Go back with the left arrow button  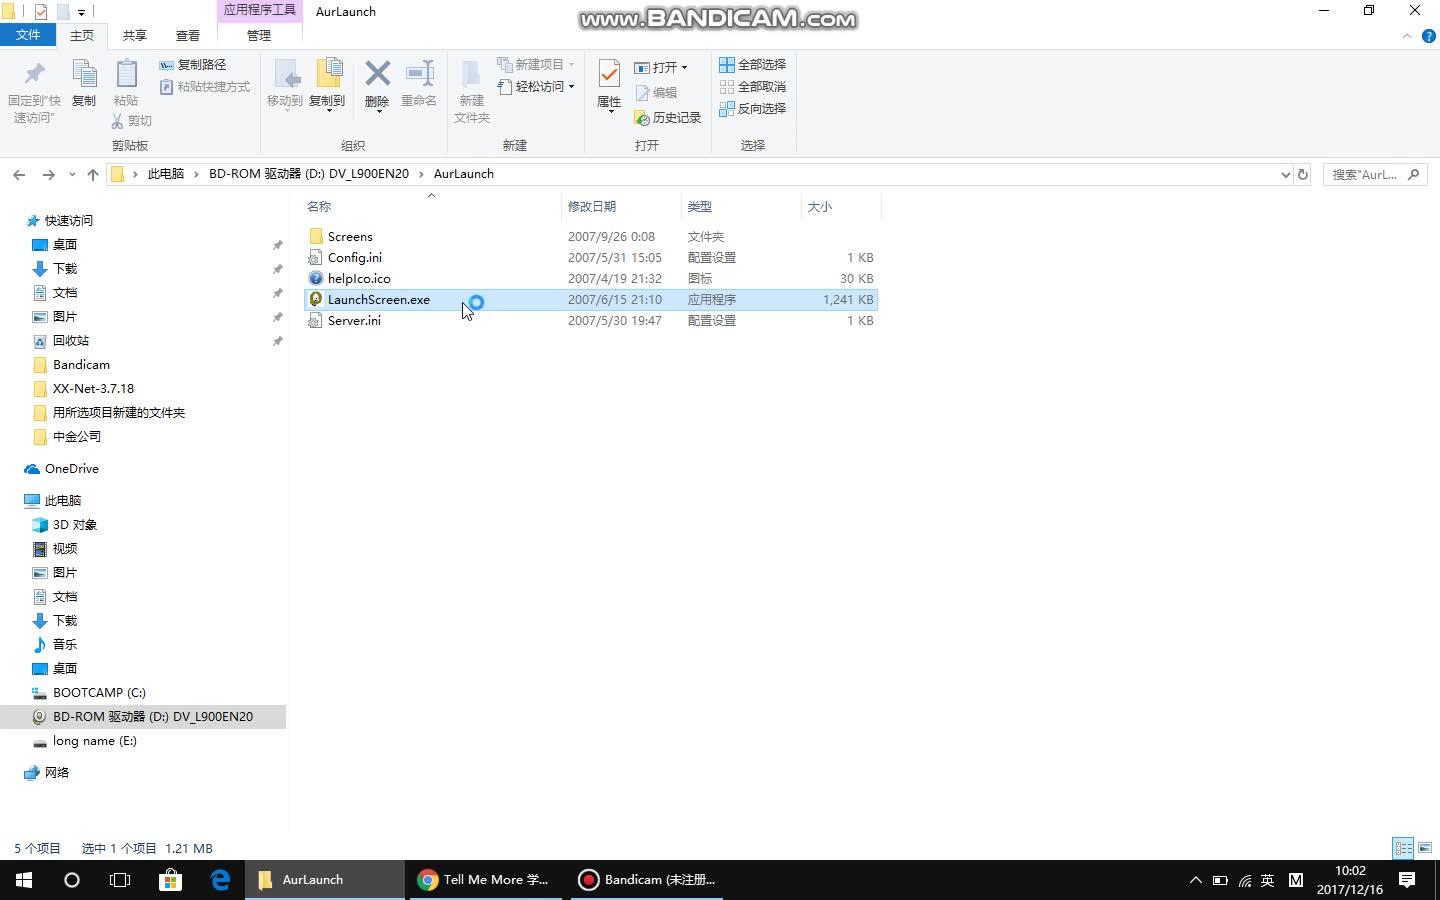click(x=19, y=174)
